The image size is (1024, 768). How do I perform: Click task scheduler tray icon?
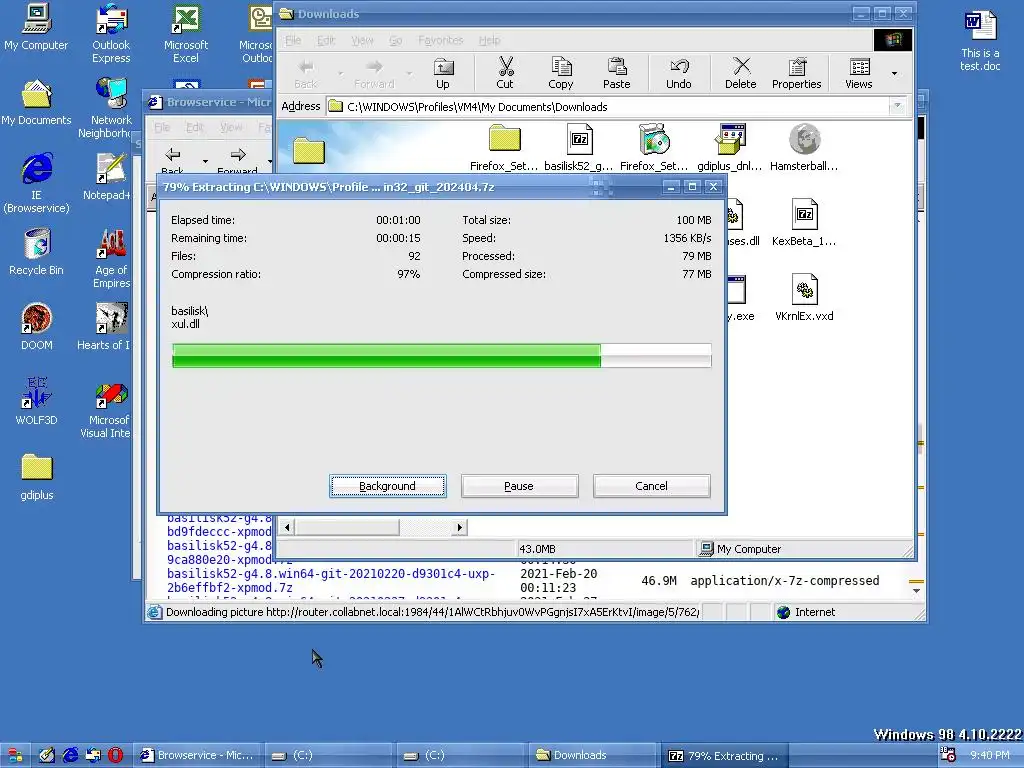[948, 755]
